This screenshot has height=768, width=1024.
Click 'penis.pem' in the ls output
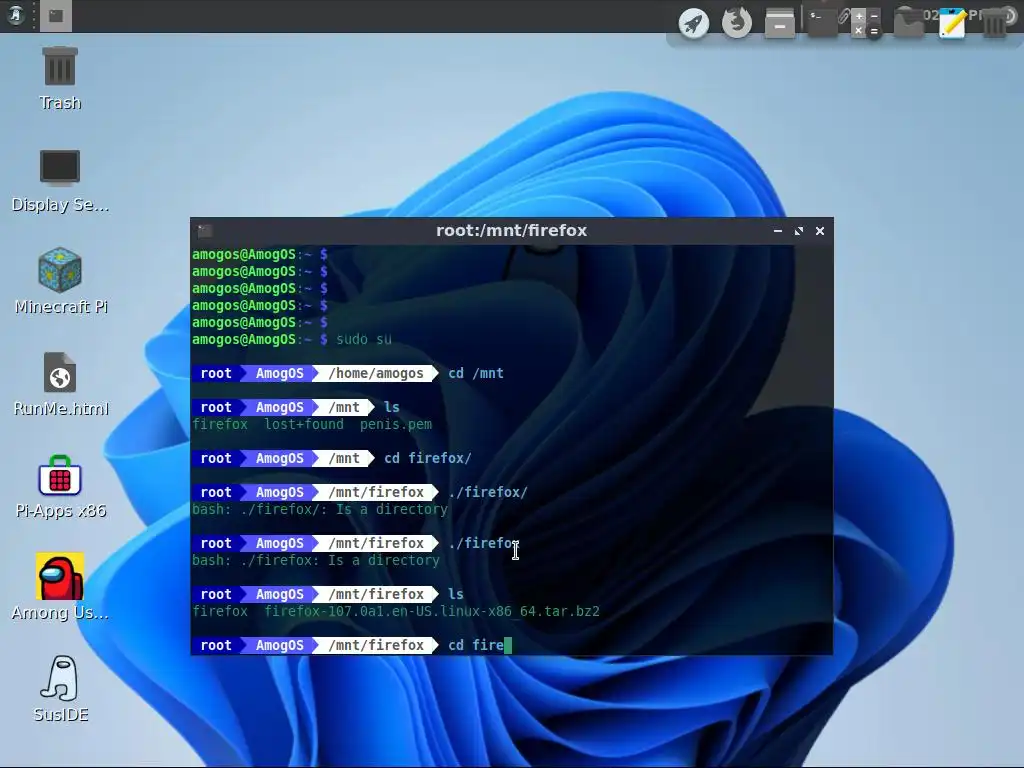pyautogui.click(x=396, y=424)
